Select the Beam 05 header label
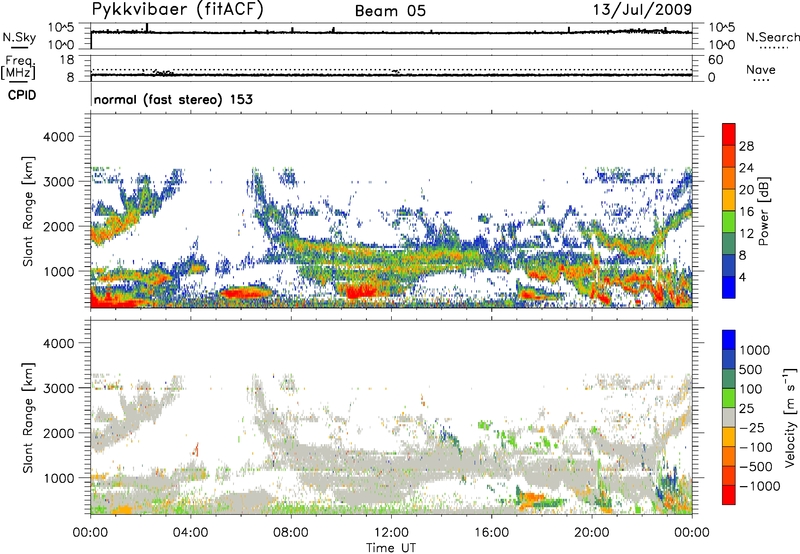The width and height of the screenshot is (800, 554). click(390, 11)
